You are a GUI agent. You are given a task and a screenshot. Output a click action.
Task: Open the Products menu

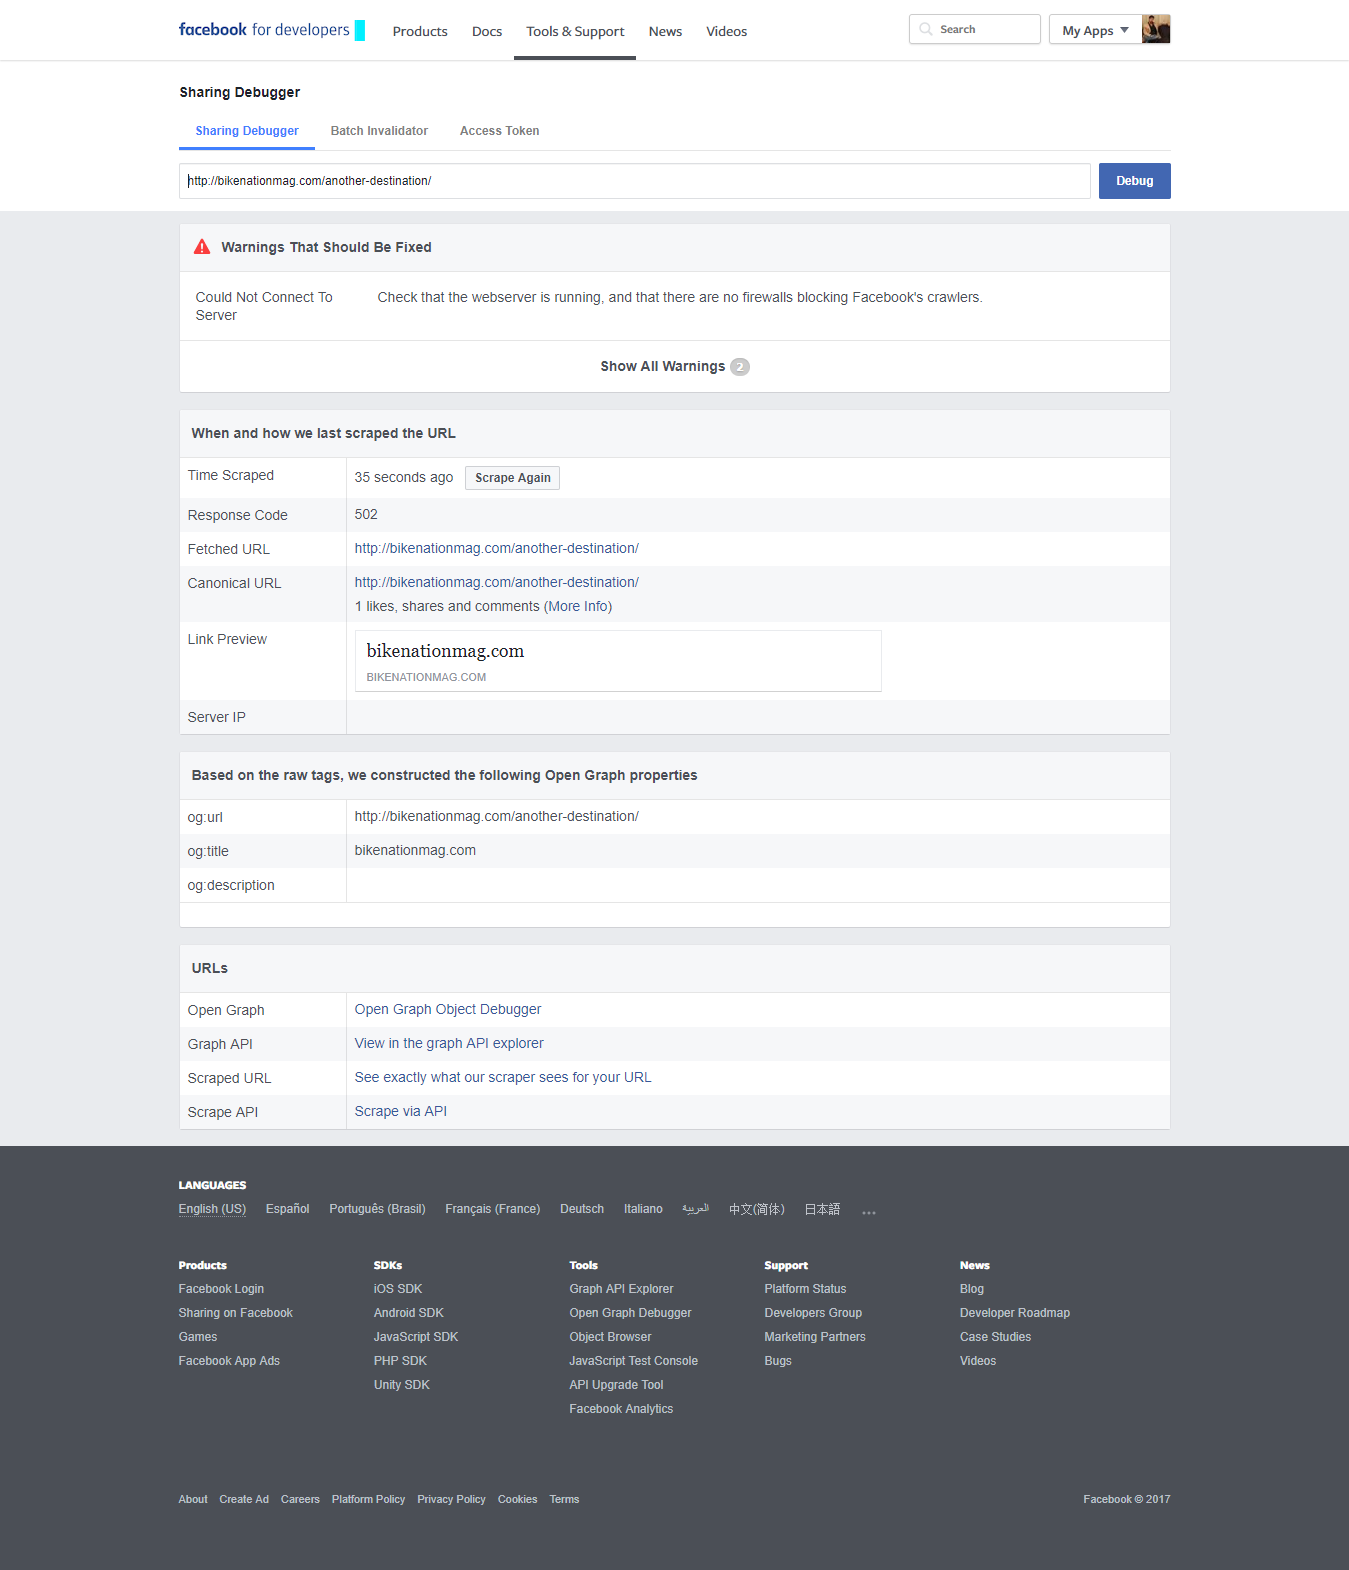[x=420, y=32]
